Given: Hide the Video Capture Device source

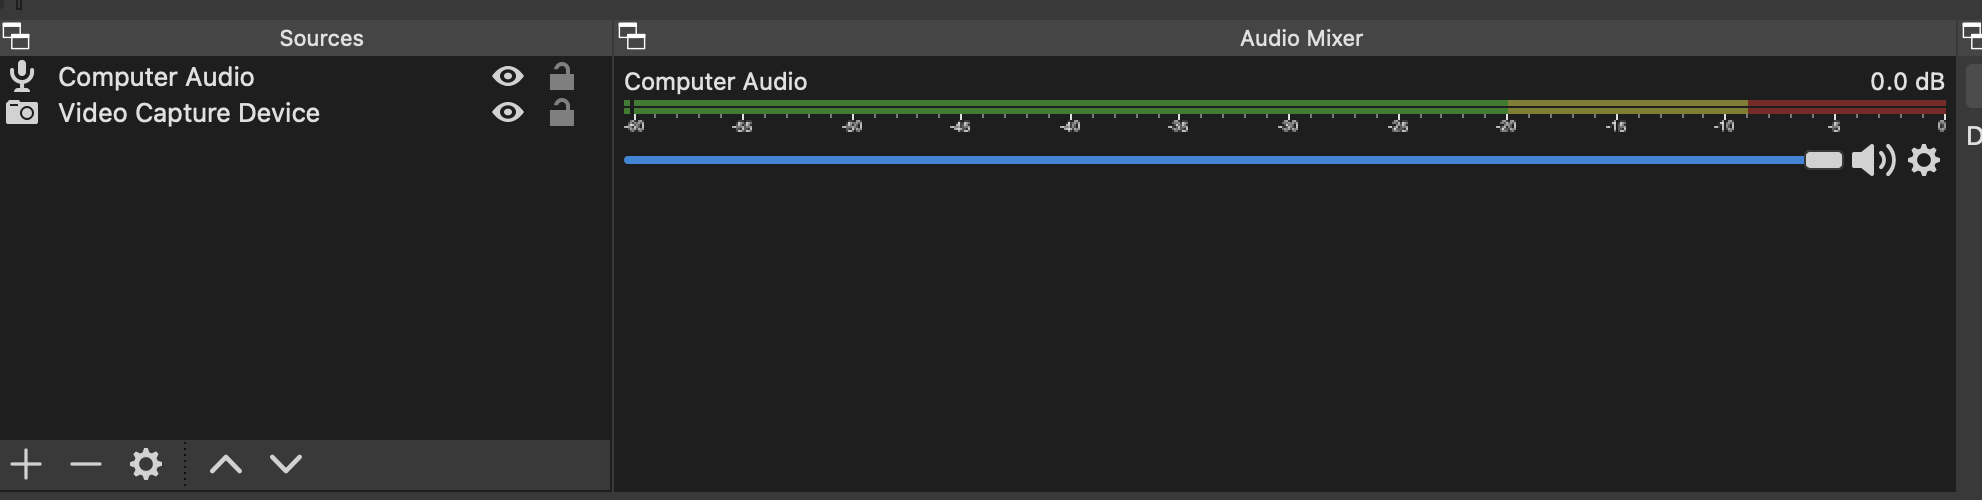Looking at the screenshot, I should 508,112.
